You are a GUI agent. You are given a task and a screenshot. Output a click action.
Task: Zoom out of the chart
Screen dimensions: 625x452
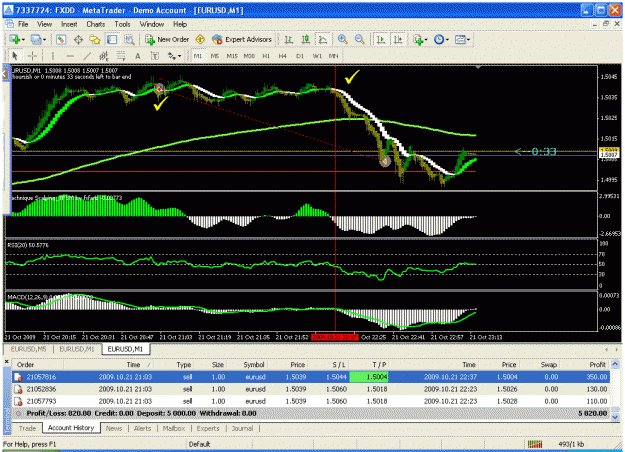coord(360,39)
